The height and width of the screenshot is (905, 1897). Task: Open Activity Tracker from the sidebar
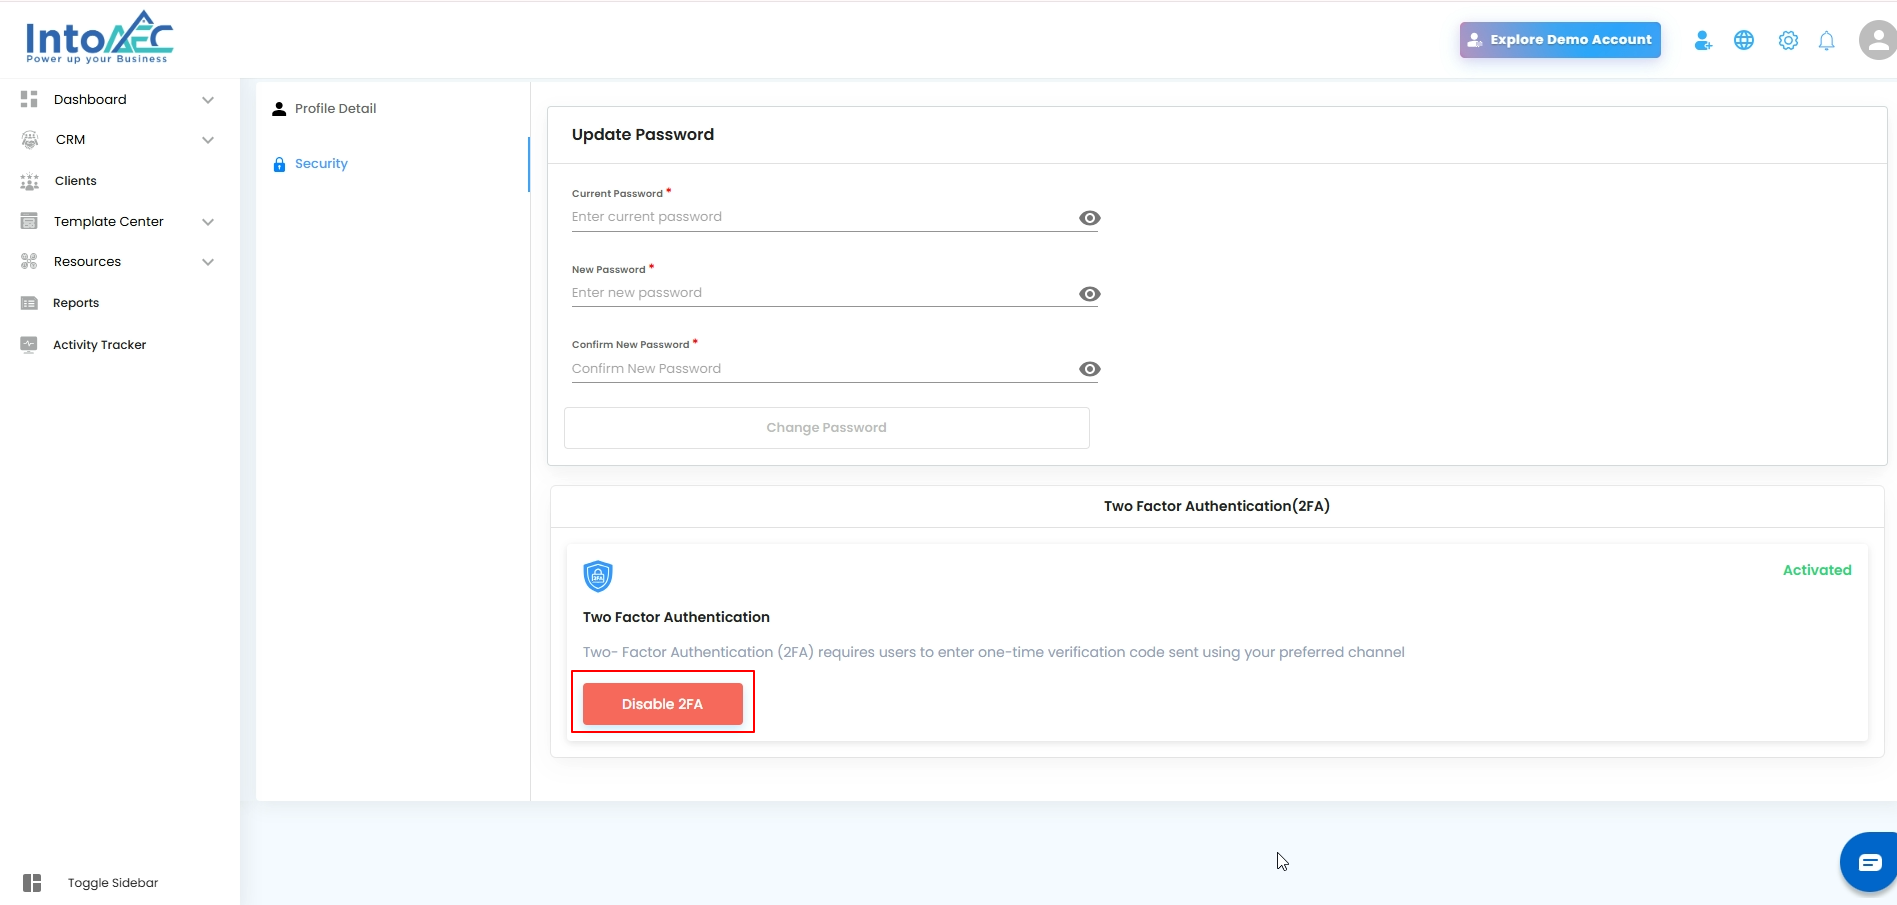(x=99, y=345)
